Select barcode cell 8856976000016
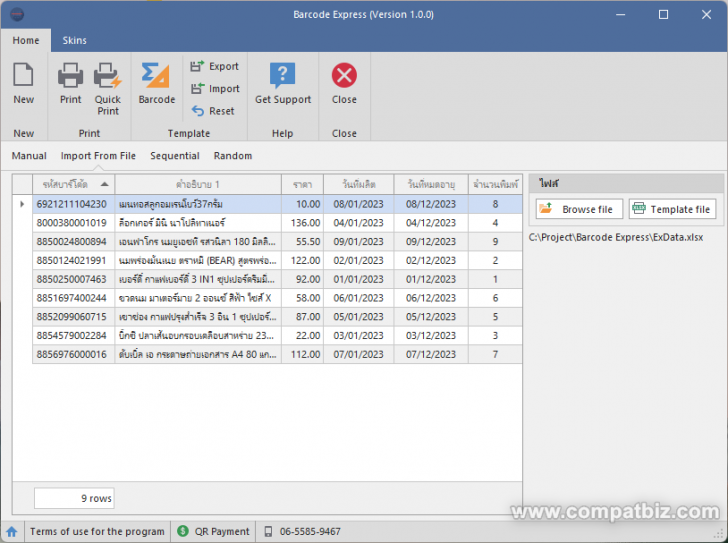Screen dimensions: 728x543 [x=73, y=355]
